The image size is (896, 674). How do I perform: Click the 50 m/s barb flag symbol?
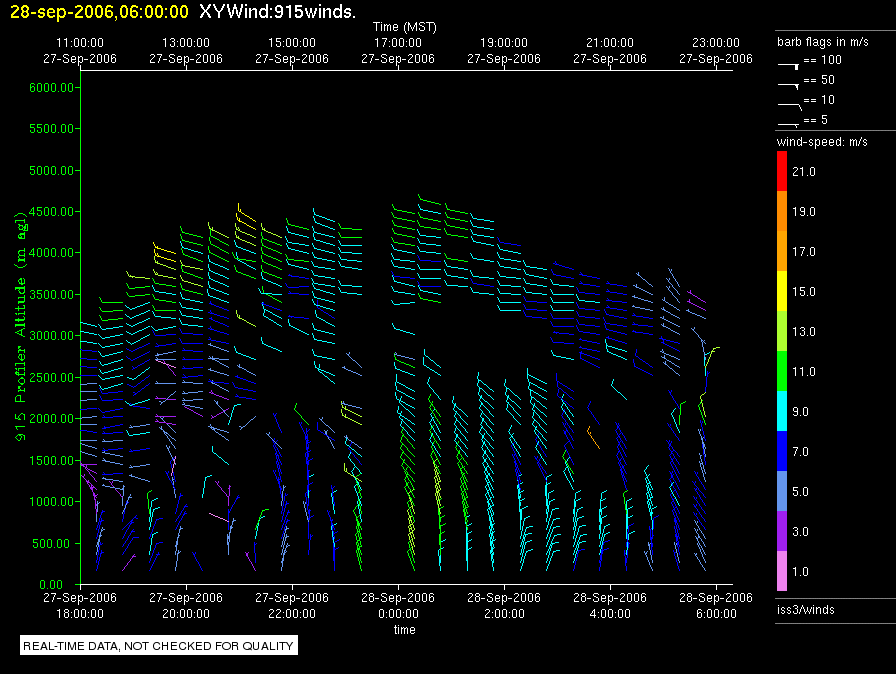tap(788, 85)
